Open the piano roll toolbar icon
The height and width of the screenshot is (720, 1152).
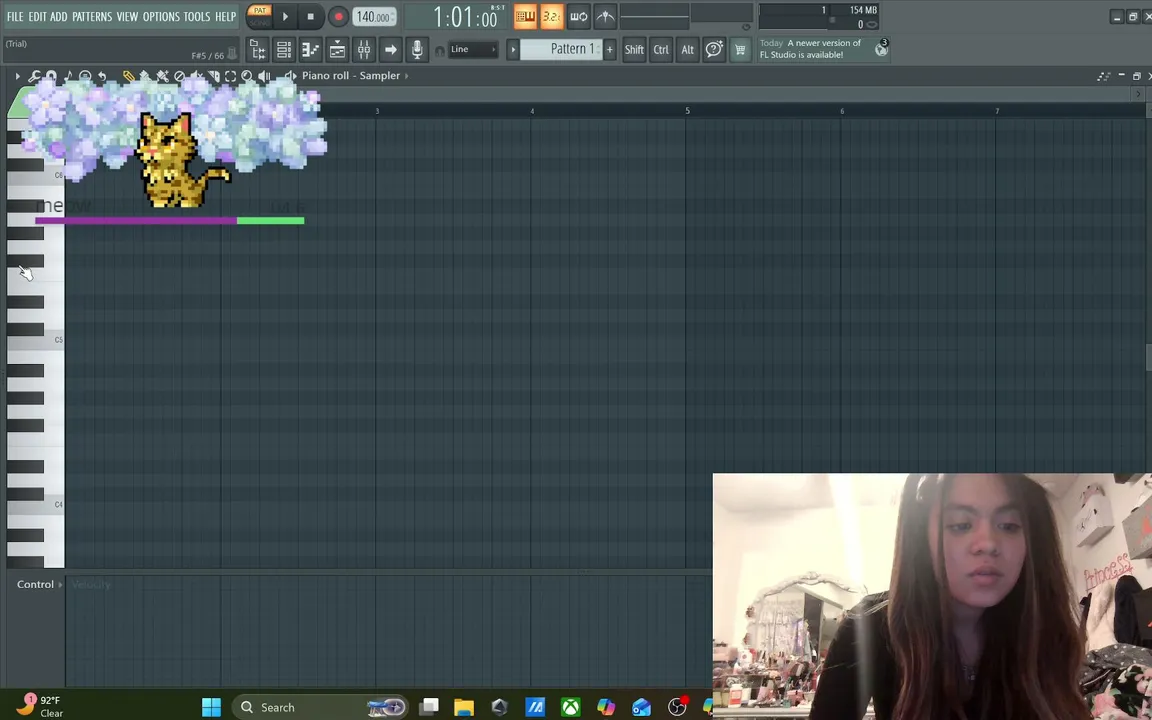click(310, 49)
